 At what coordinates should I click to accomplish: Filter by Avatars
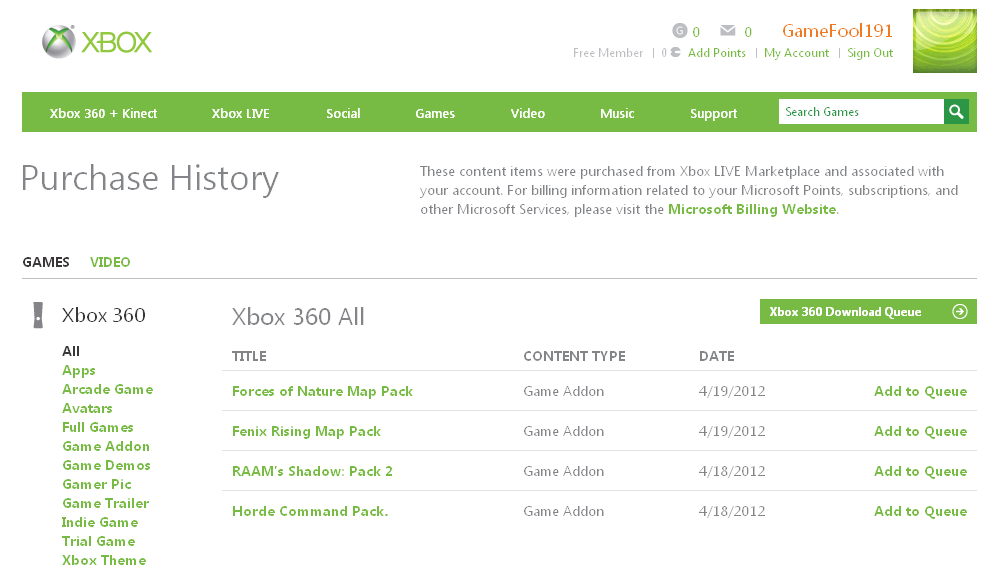pyautogui.click(x=87, y=408)
